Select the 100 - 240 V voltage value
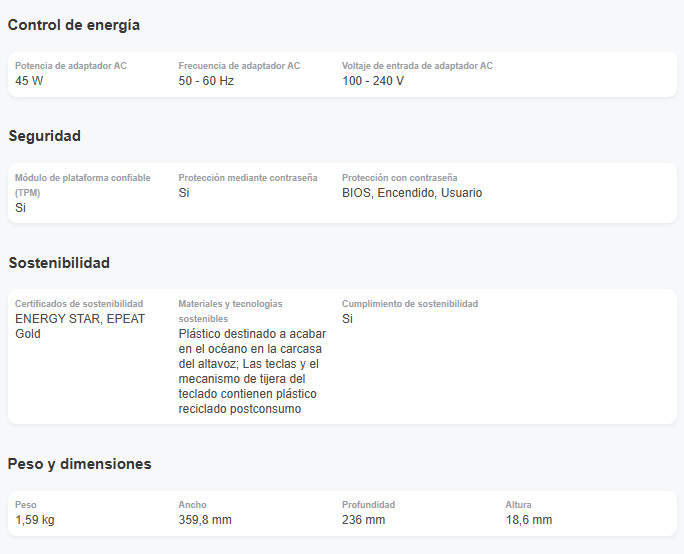The width and height of the screenshot is (684, 554). click(x=373, y=81)
